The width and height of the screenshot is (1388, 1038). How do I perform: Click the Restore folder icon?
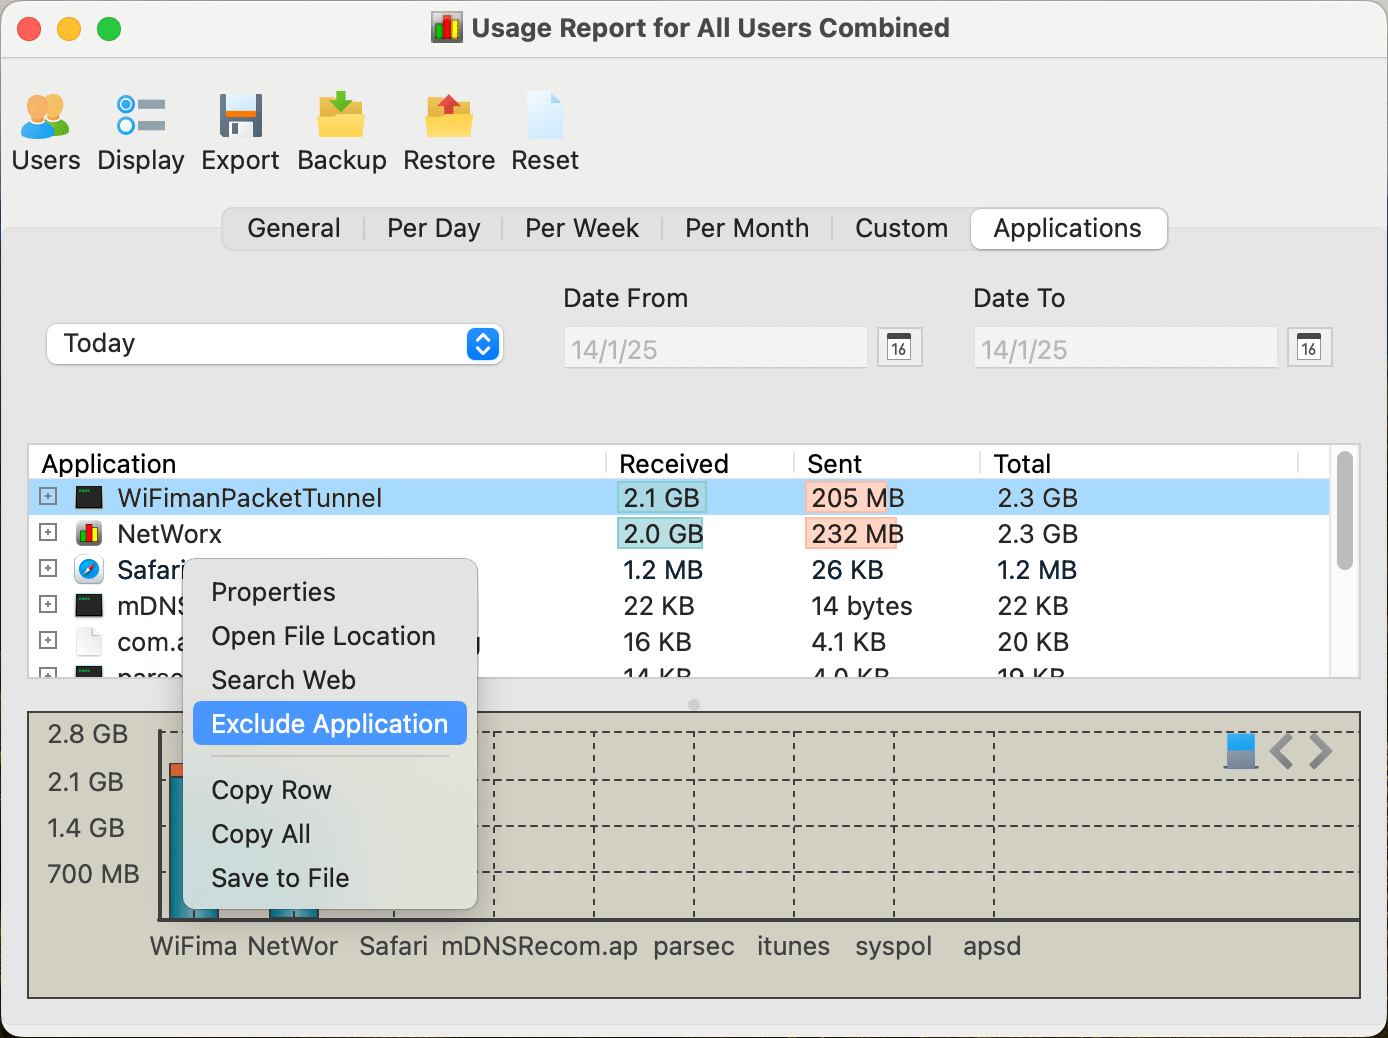coord(449,117)
